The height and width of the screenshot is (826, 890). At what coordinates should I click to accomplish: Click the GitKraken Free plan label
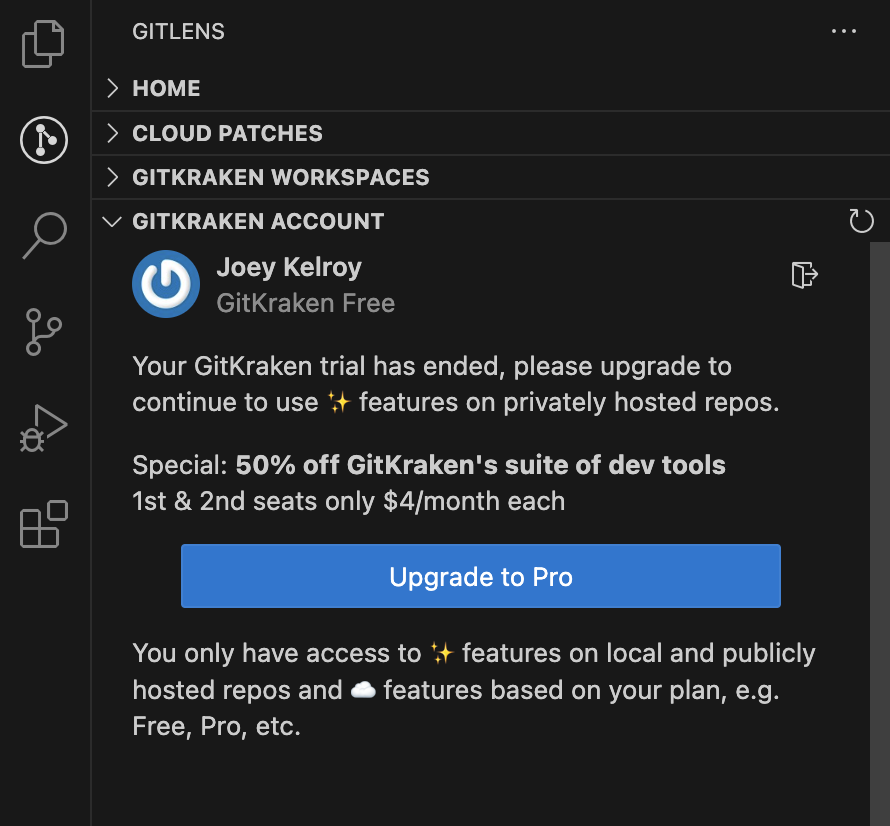(x=305, y=303)
